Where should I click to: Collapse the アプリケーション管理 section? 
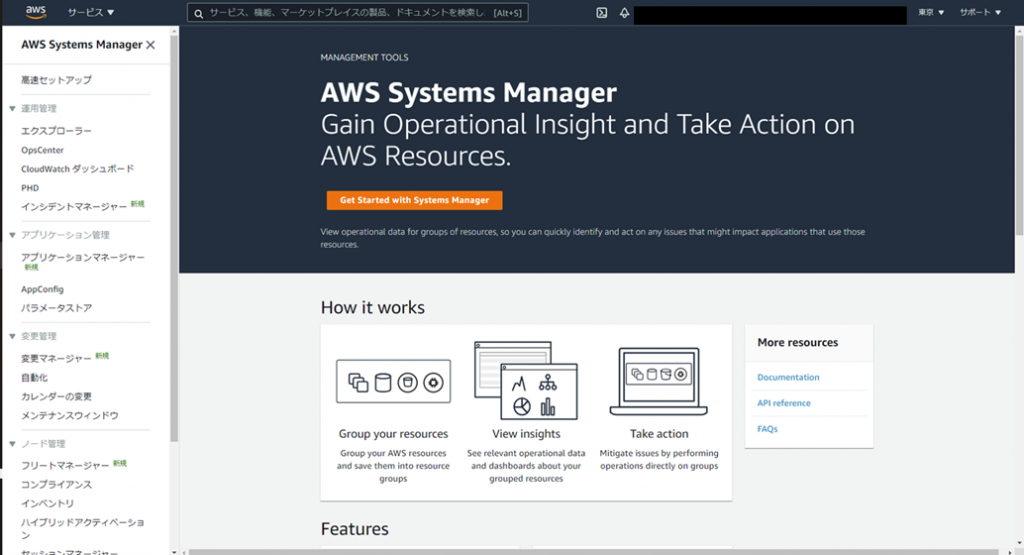click(x=12, y=235)
